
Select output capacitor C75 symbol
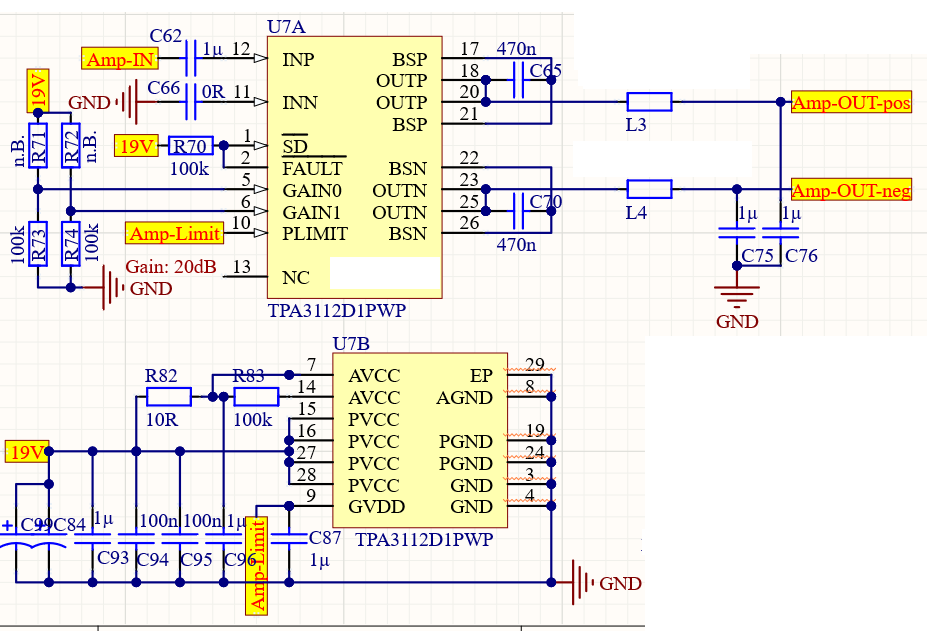click(x=737, y=232)
